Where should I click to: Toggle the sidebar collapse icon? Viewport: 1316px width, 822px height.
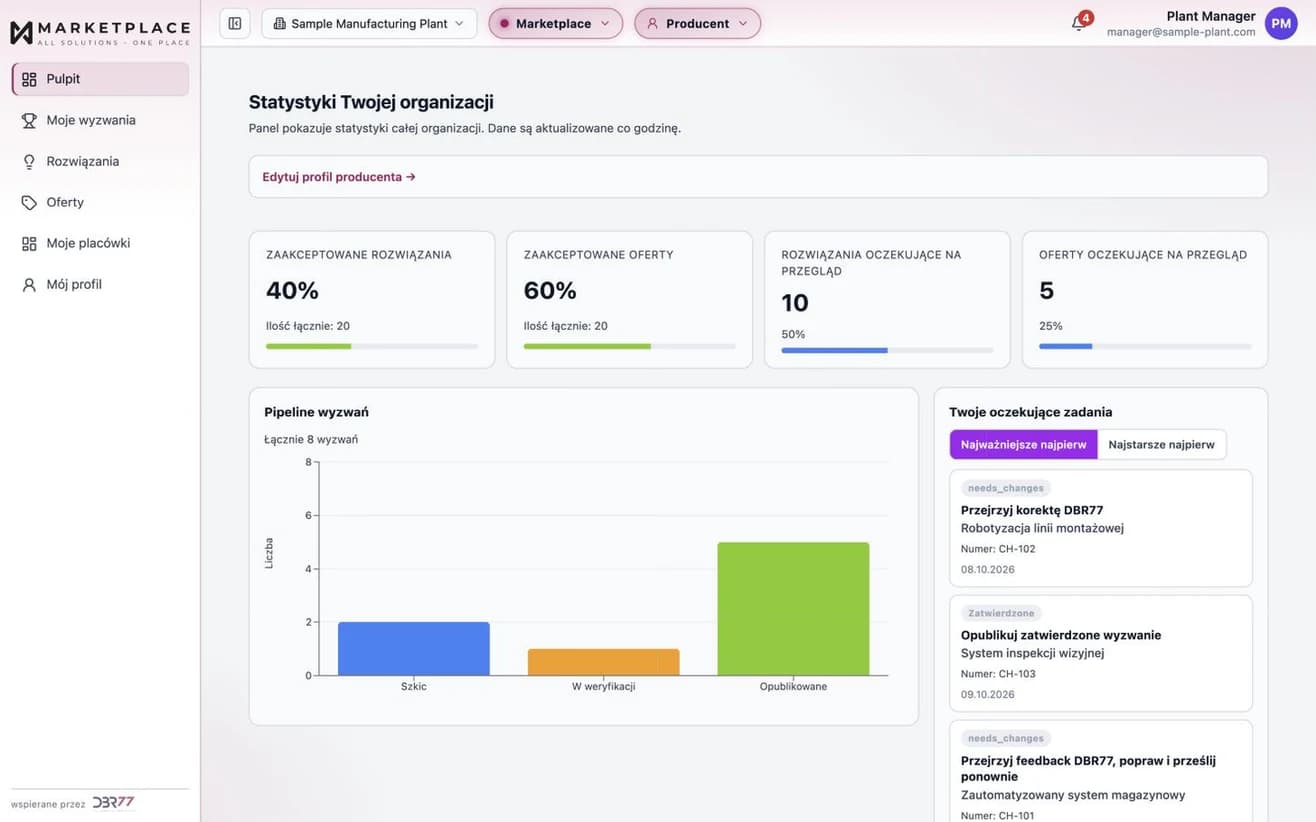click(235, 23)
